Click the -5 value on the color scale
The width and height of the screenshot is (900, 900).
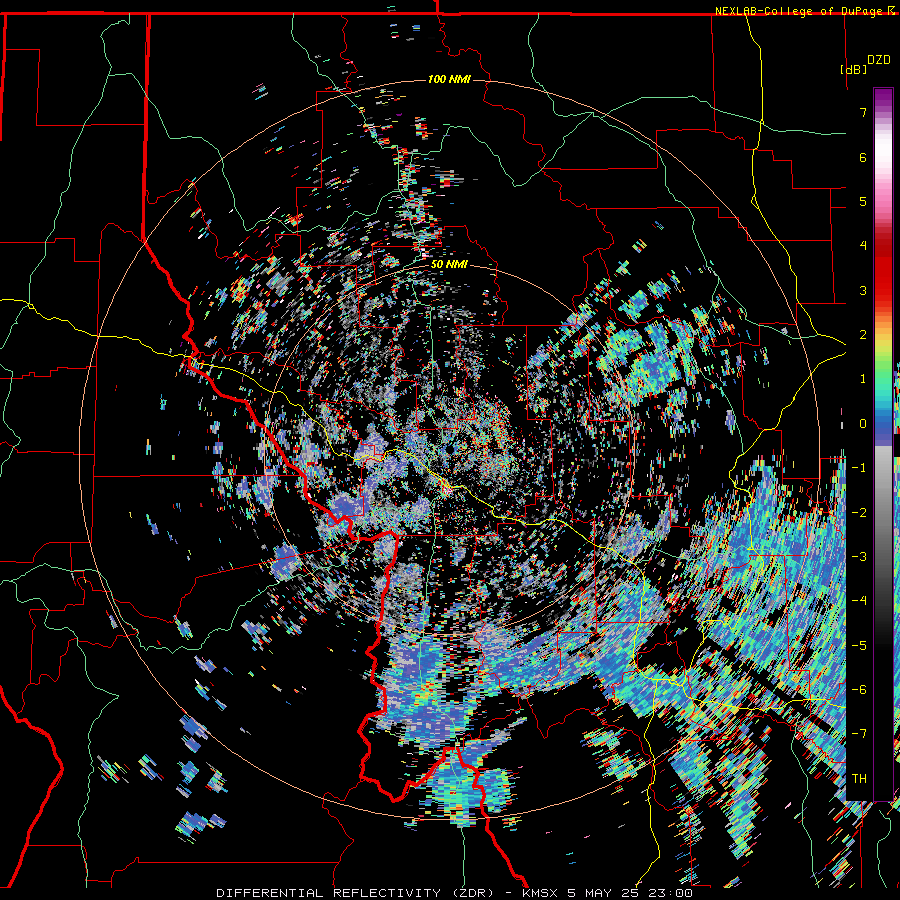point(859,646)
